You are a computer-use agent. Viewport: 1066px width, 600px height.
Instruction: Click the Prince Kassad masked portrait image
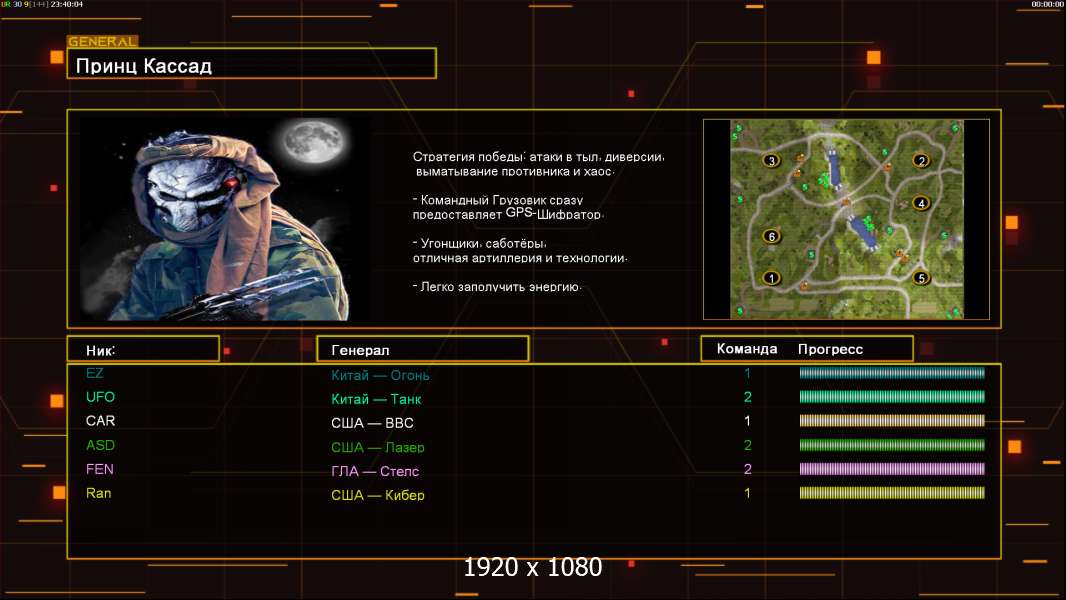(x=226, y=218)
